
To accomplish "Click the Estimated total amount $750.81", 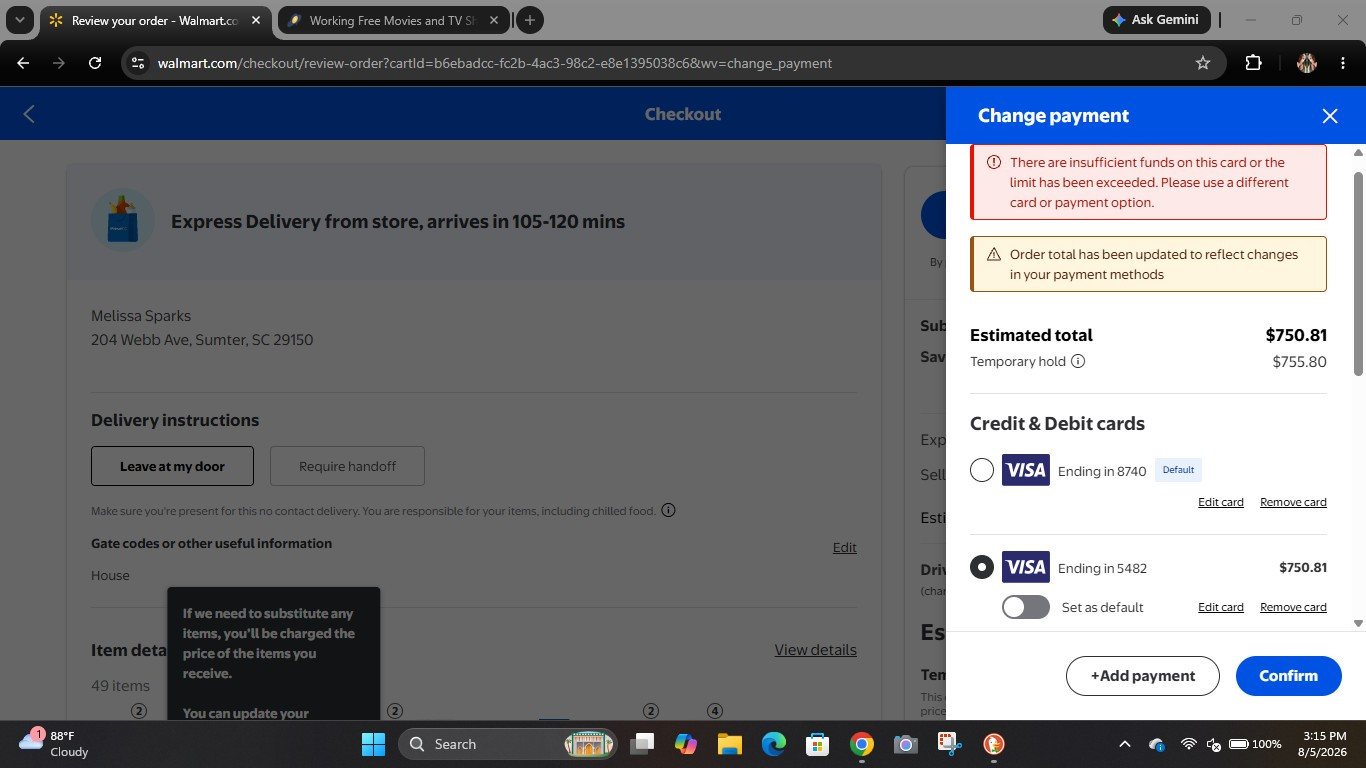I will tap(1296, 335).
